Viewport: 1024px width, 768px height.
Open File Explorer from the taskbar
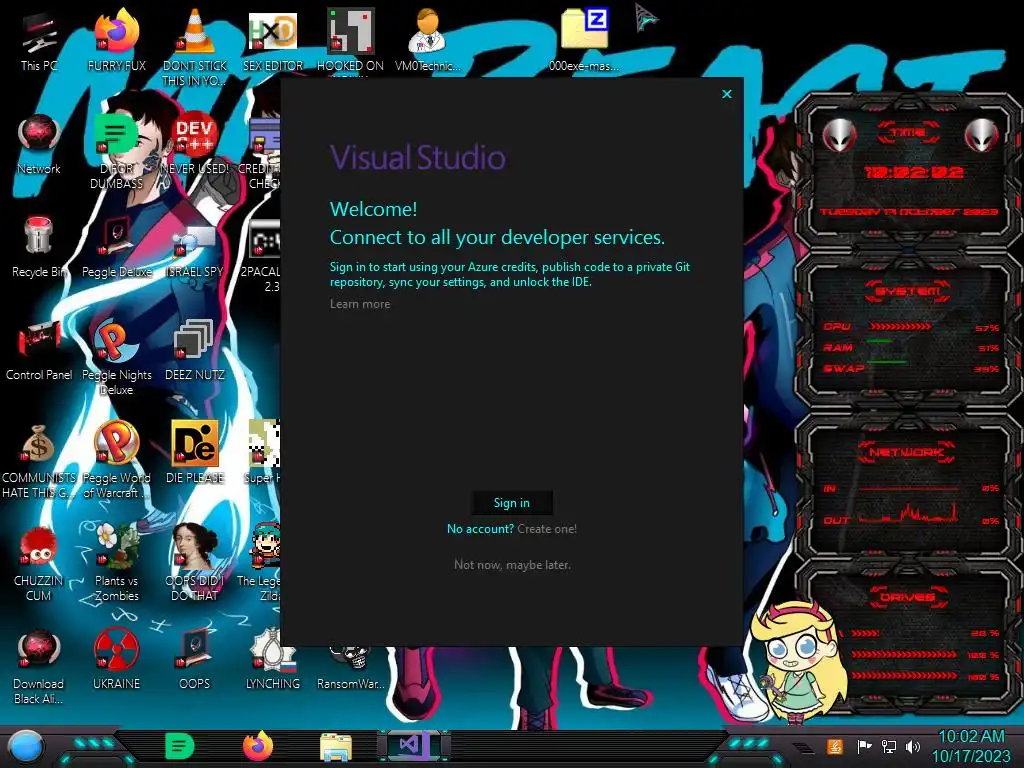[x=336, y=747]
